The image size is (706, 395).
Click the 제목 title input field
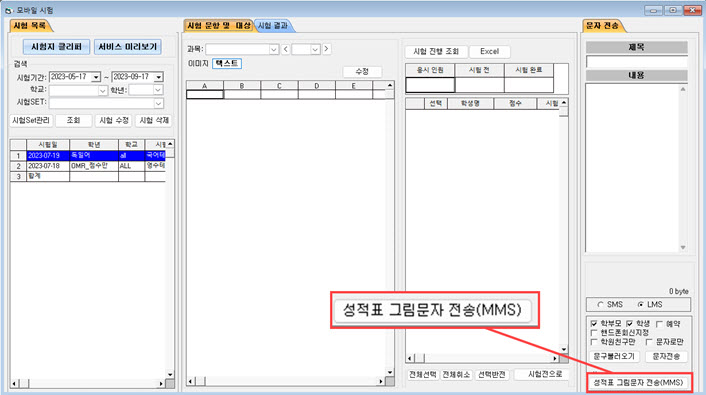(637, 62)
